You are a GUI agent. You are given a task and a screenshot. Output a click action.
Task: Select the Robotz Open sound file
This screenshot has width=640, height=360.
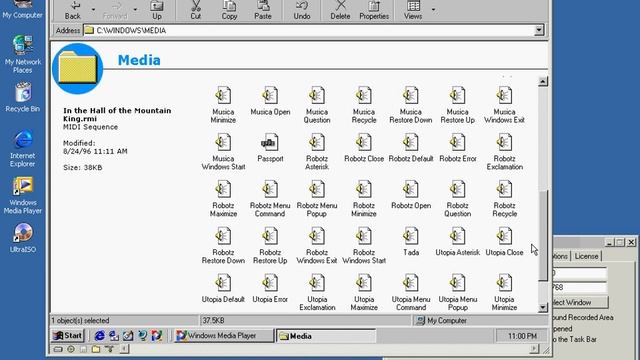[x=411, y=195]
